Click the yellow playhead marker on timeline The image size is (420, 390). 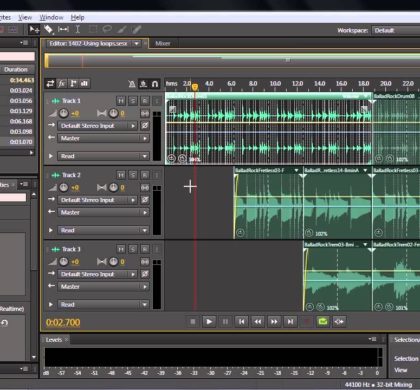(x=195, y=87)
